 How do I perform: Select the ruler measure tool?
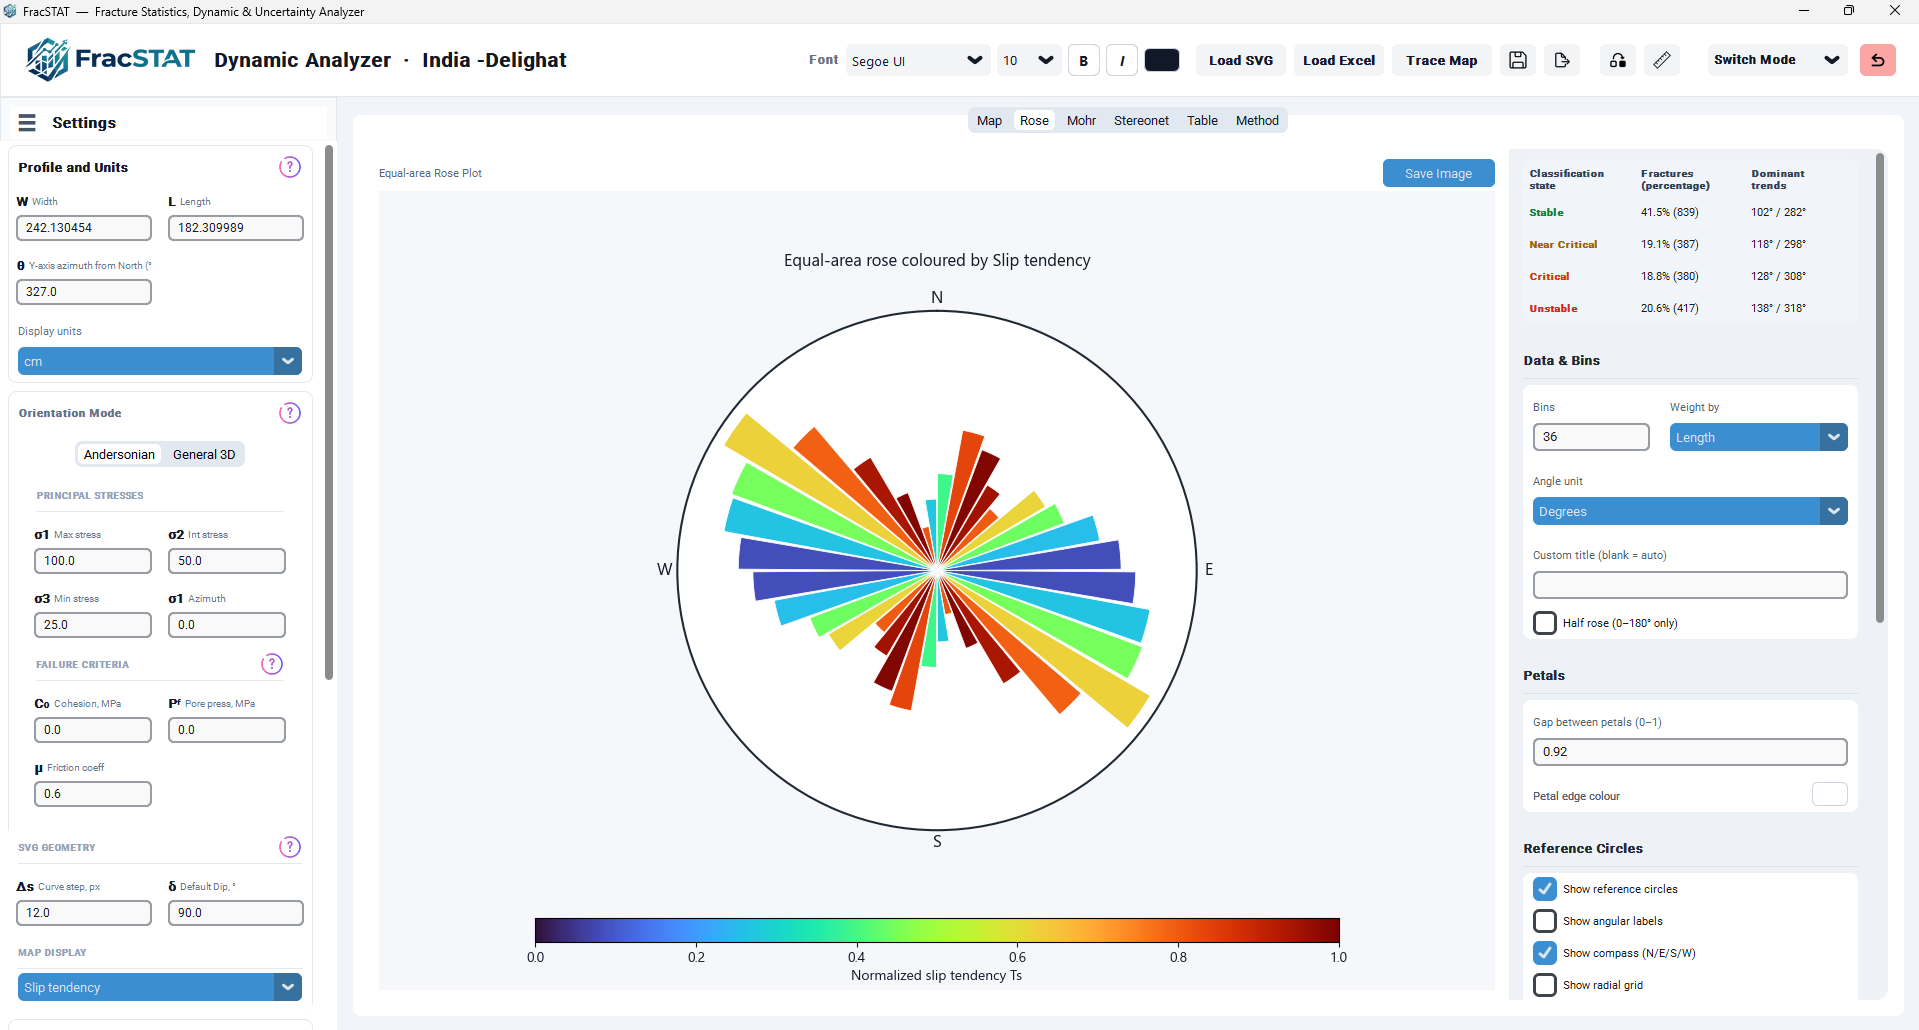pyautogui.click(x=1662, y=60)
